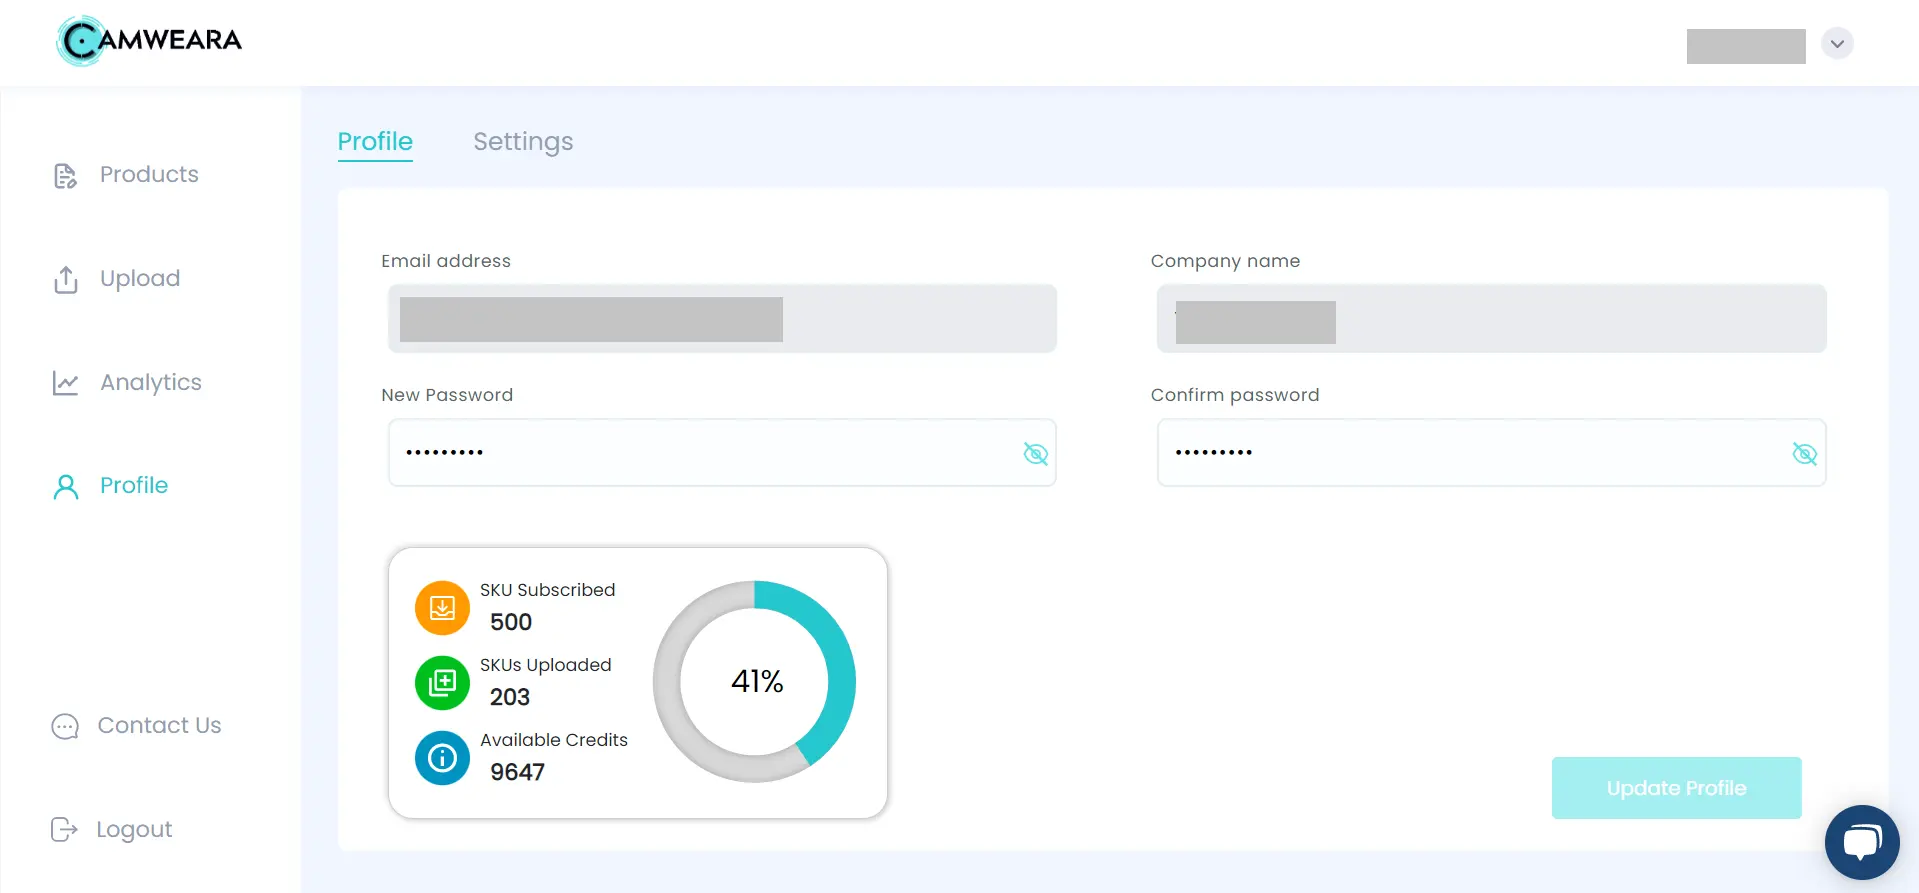
Task: Expand the account dropdown chevron
Action: (1837, 44)
